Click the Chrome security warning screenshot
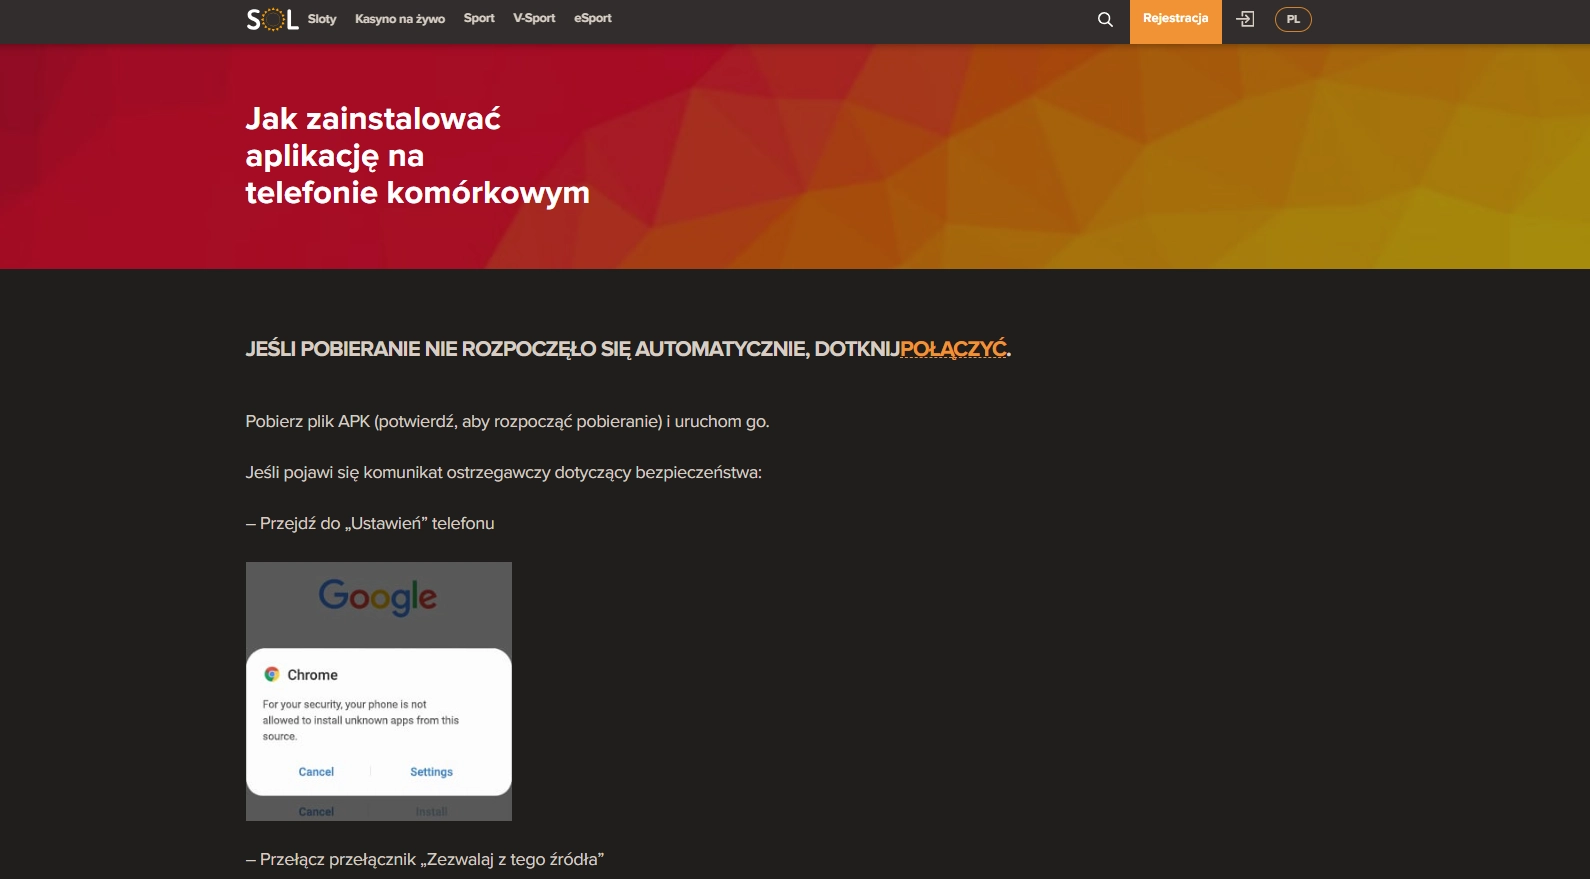 (x=379, y=691)
